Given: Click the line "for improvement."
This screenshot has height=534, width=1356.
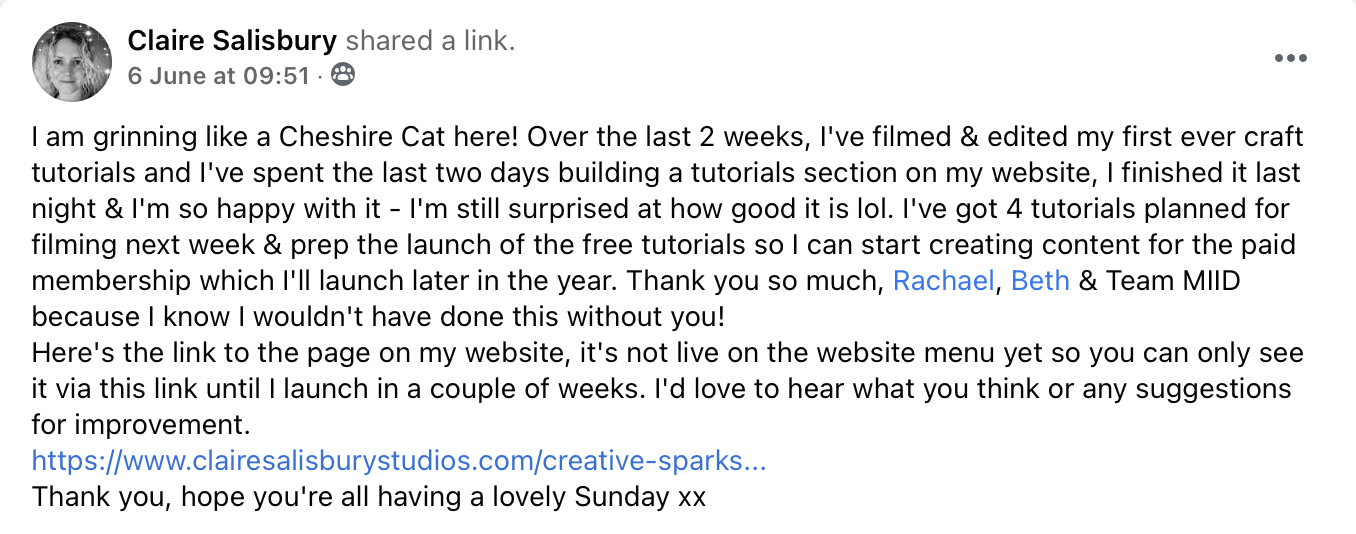Looking at the screenshot, I should [x=139, y=425].
